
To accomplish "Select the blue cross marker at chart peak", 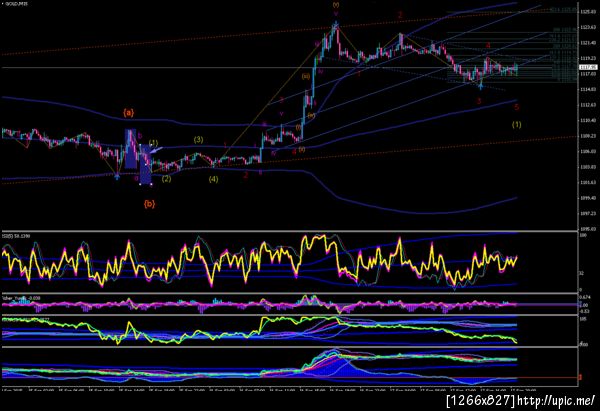I will 336,25.
